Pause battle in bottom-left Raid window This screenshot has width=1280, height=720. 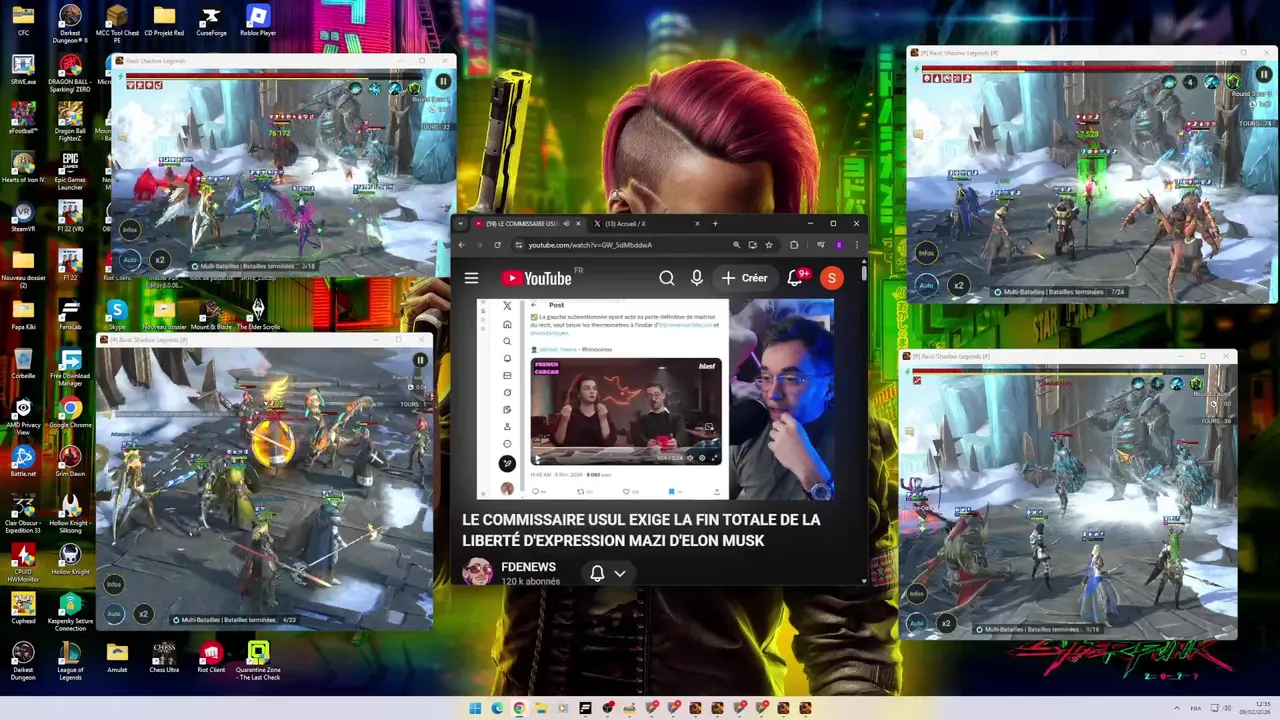[420, 360]
